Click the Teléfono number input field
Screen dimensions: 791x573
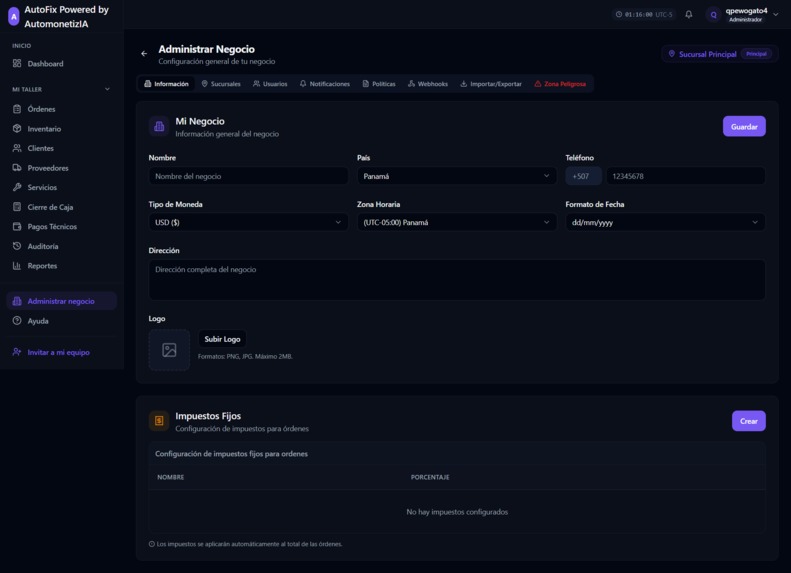coord(686,176)
